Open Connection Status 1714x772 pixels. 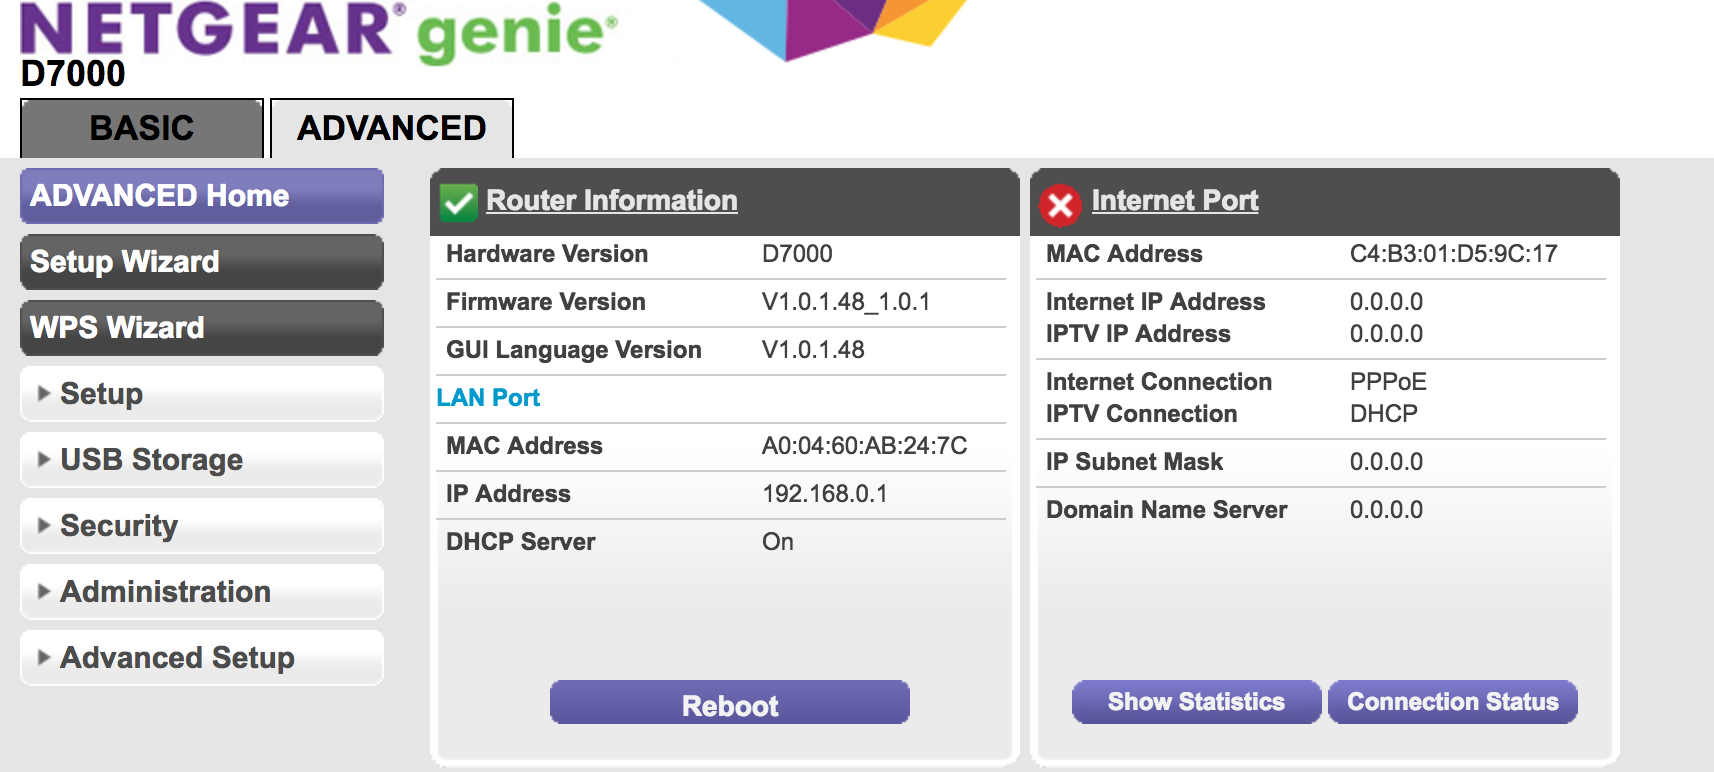pyautogui.click(x=1452, y=702)
